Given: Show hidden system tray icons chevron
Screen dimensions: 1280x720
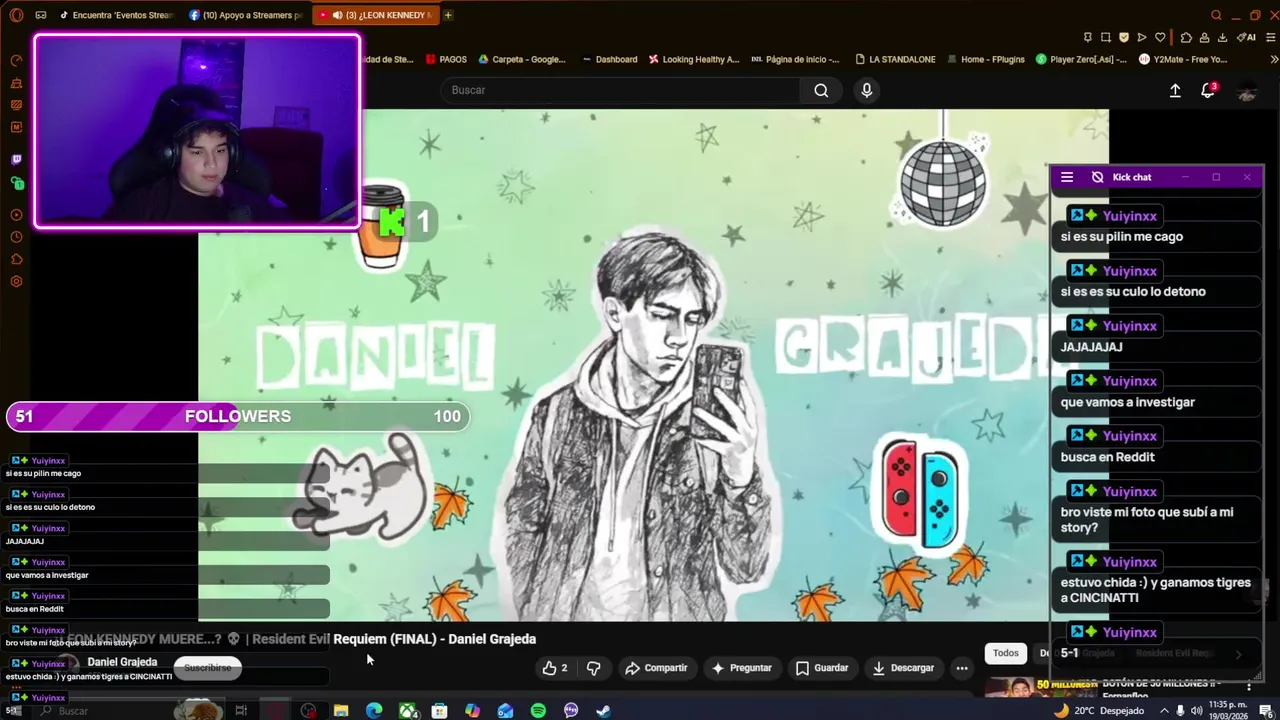Looking at the screenshot, I should click(1164, 711).
